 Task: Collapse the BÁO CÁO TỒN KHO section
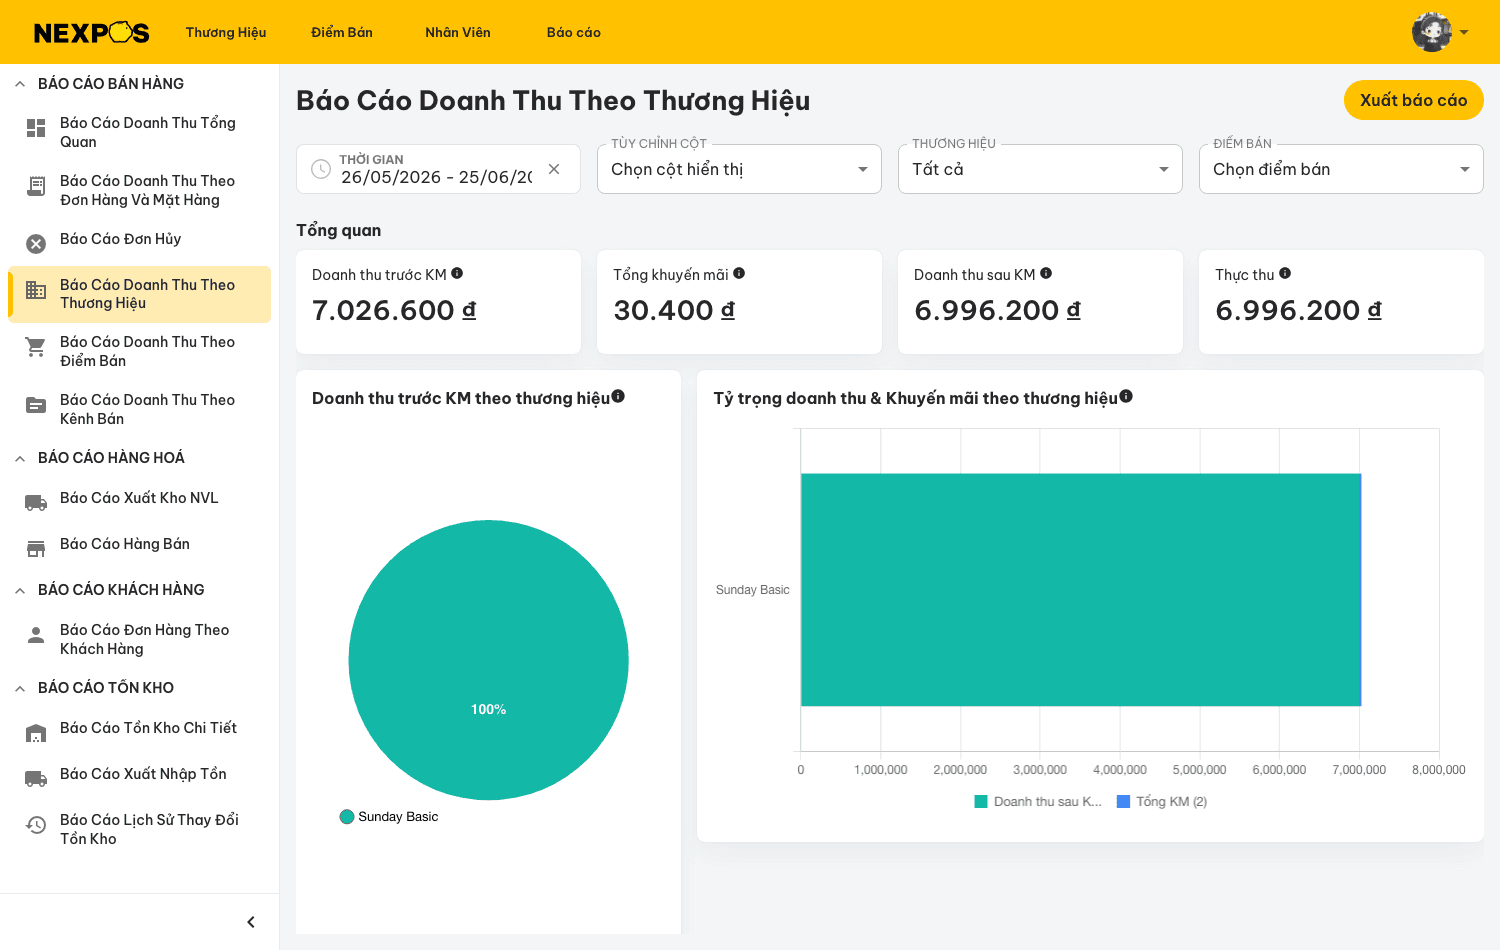pos(20,688)
